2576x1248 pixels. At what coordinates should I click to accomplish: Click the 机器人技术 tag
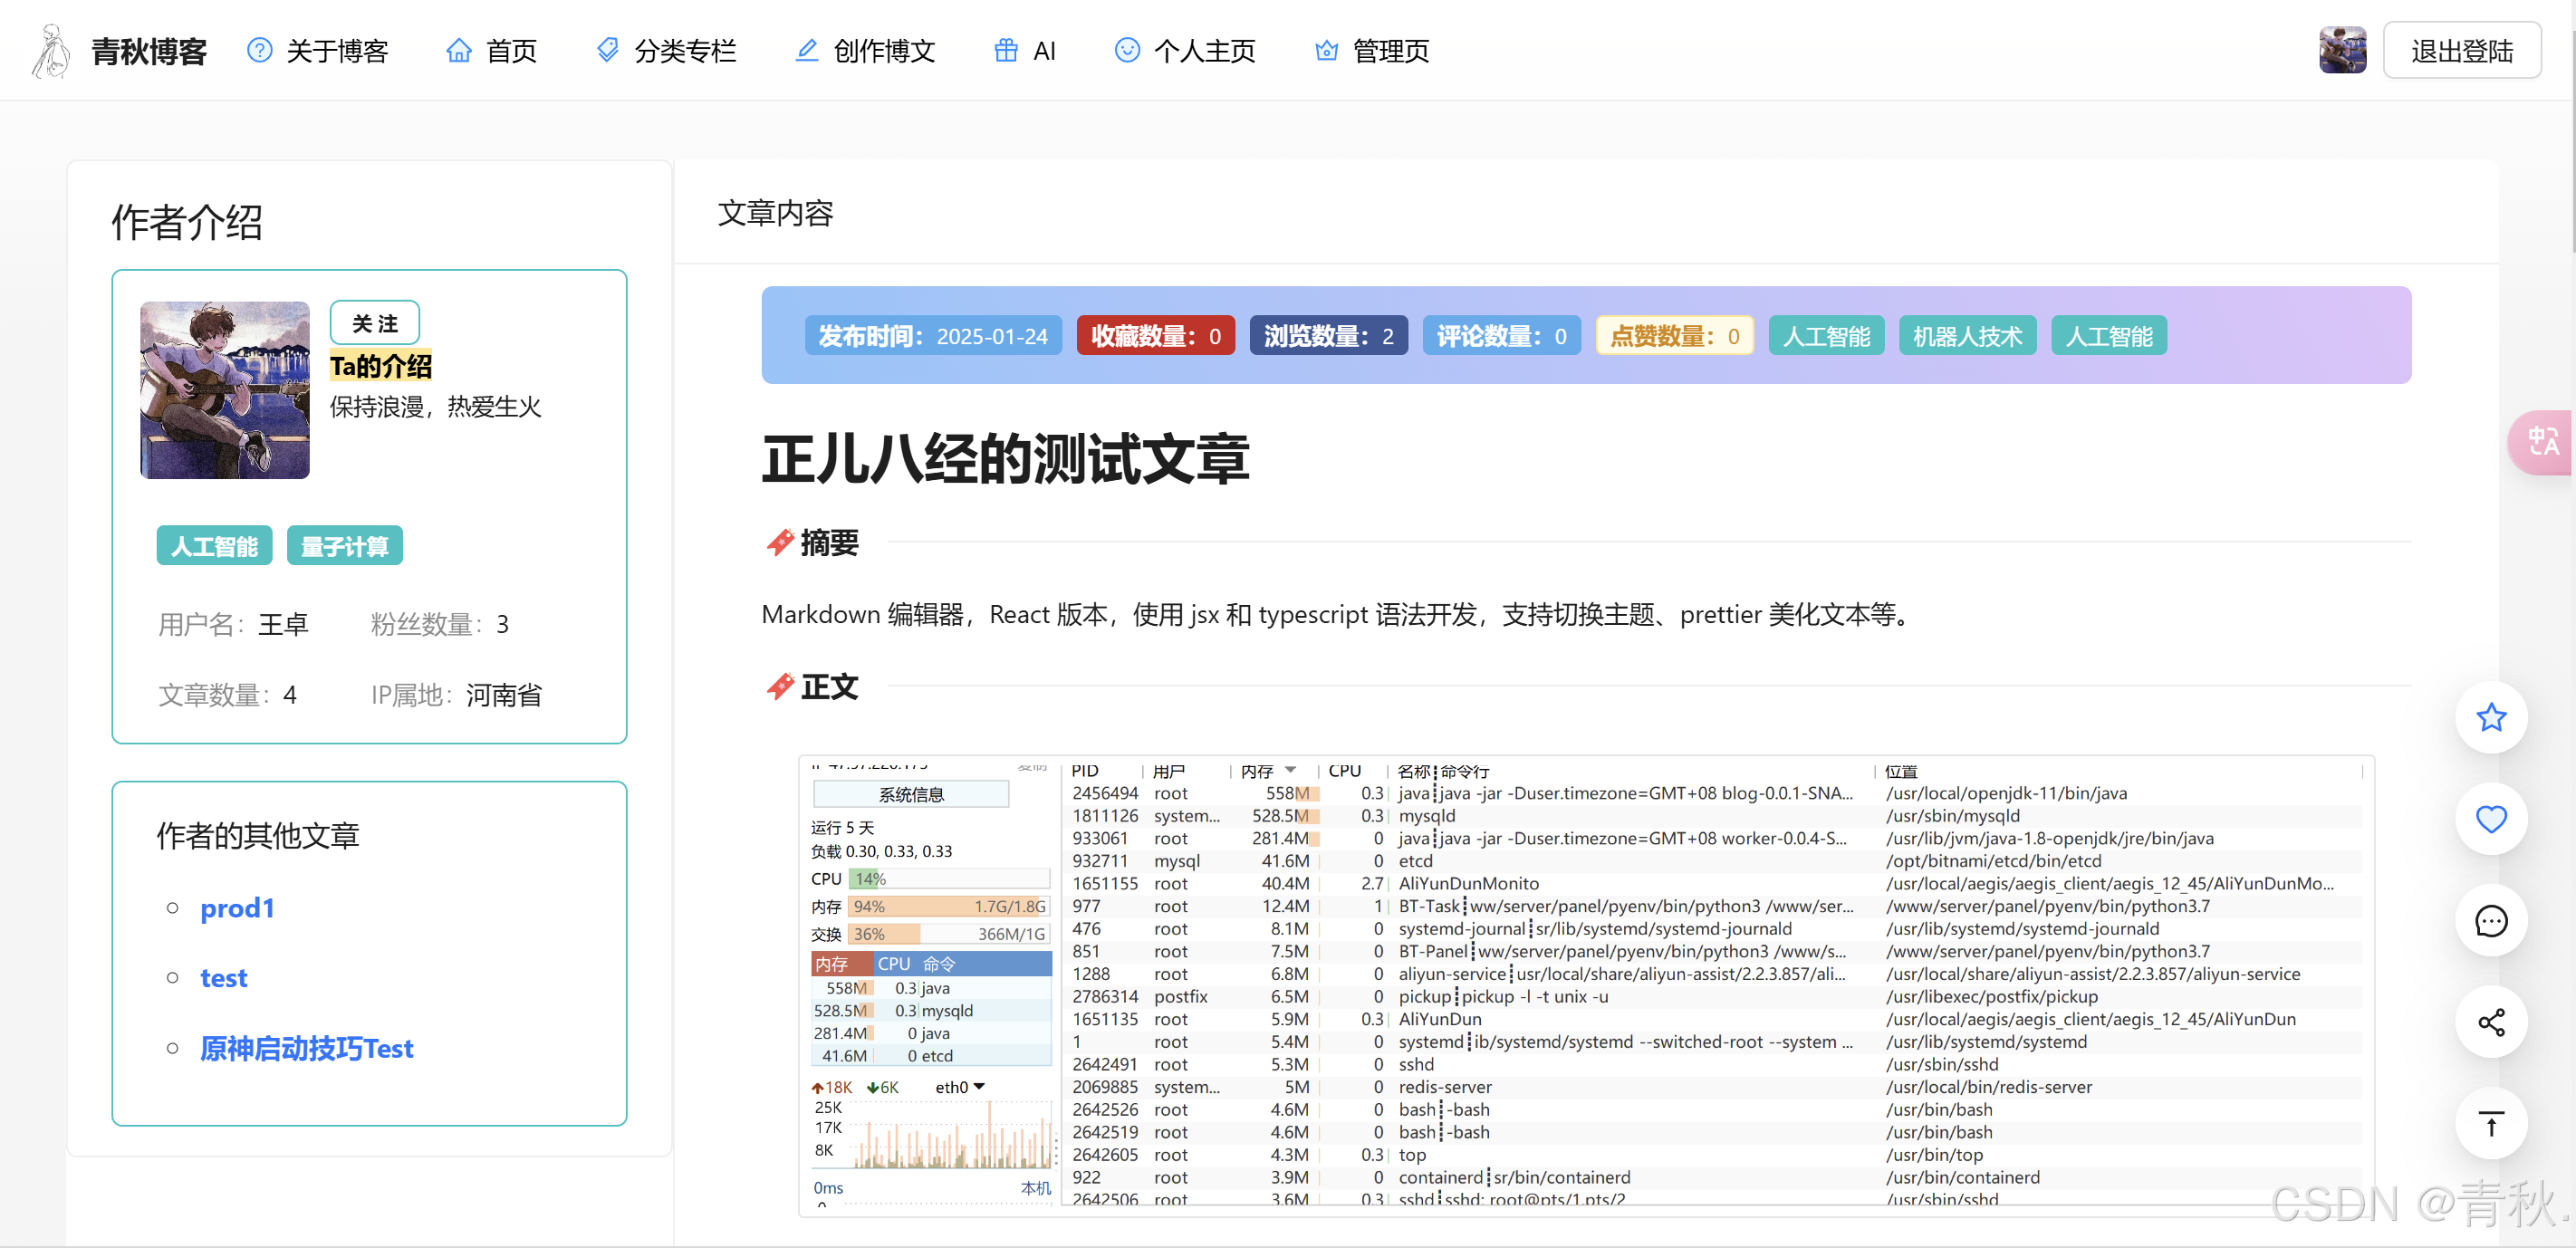point(1966,336)
